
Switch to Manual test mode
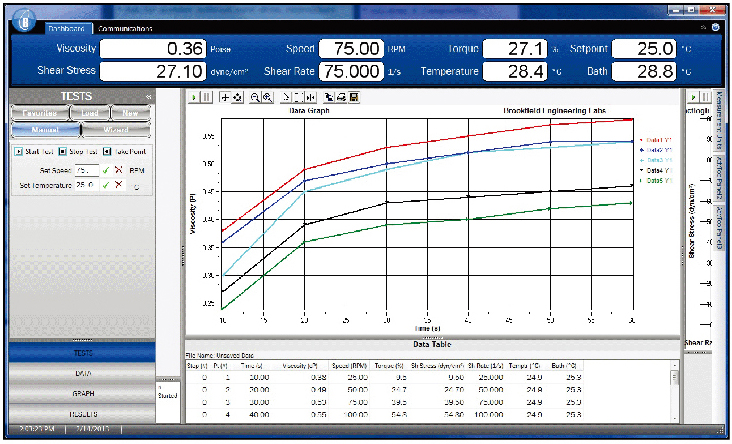click(x=43, y=130)
